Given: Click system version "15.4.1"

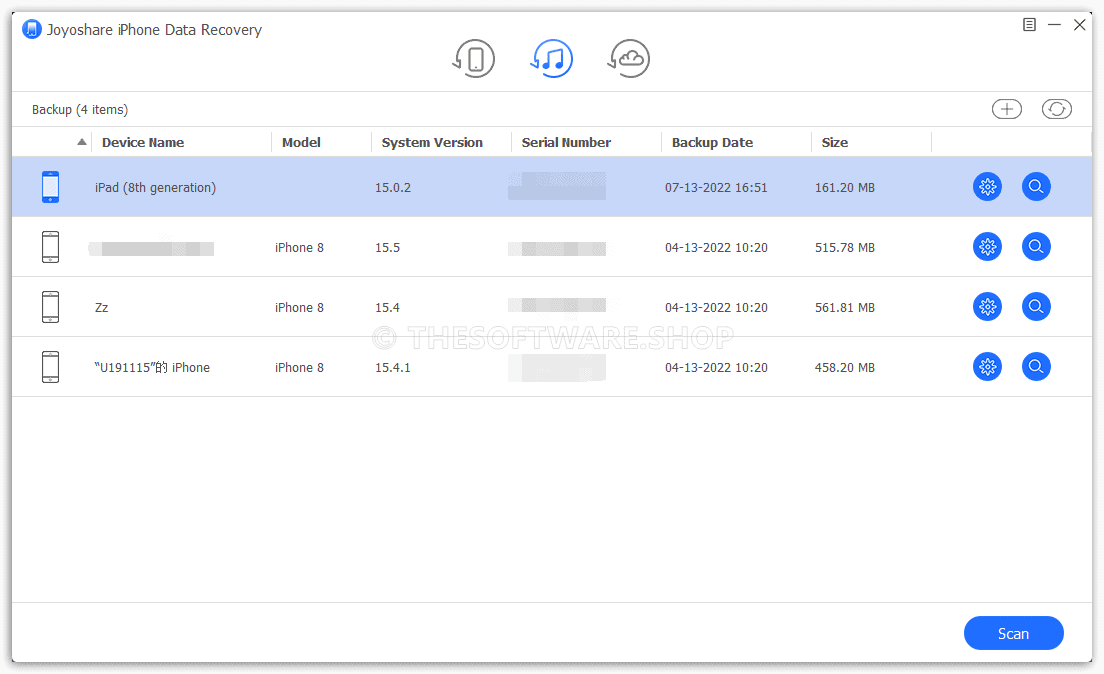Looking at the screenshot, I should 393,368.
